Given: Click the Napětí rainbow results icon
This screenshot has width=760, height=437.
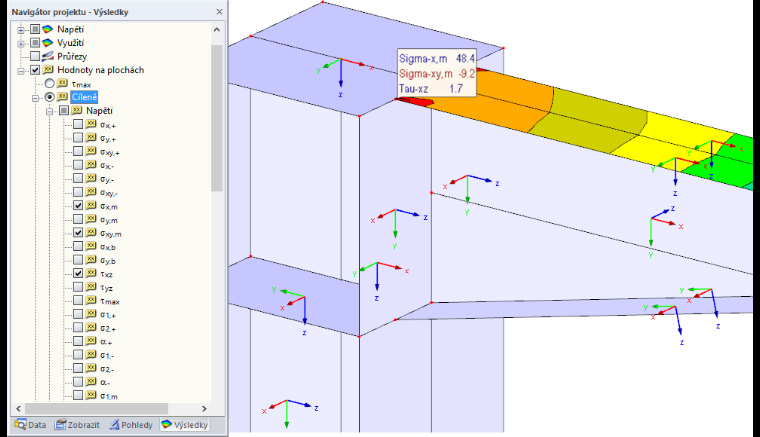Looking at the screenshot, I should pyautogui.click(x=48, y=30).
